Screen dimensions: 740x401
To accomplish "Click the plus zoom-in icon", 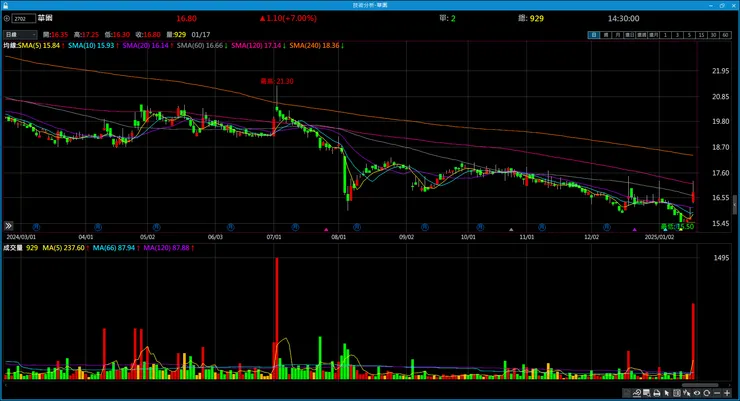I will point(727,393).
